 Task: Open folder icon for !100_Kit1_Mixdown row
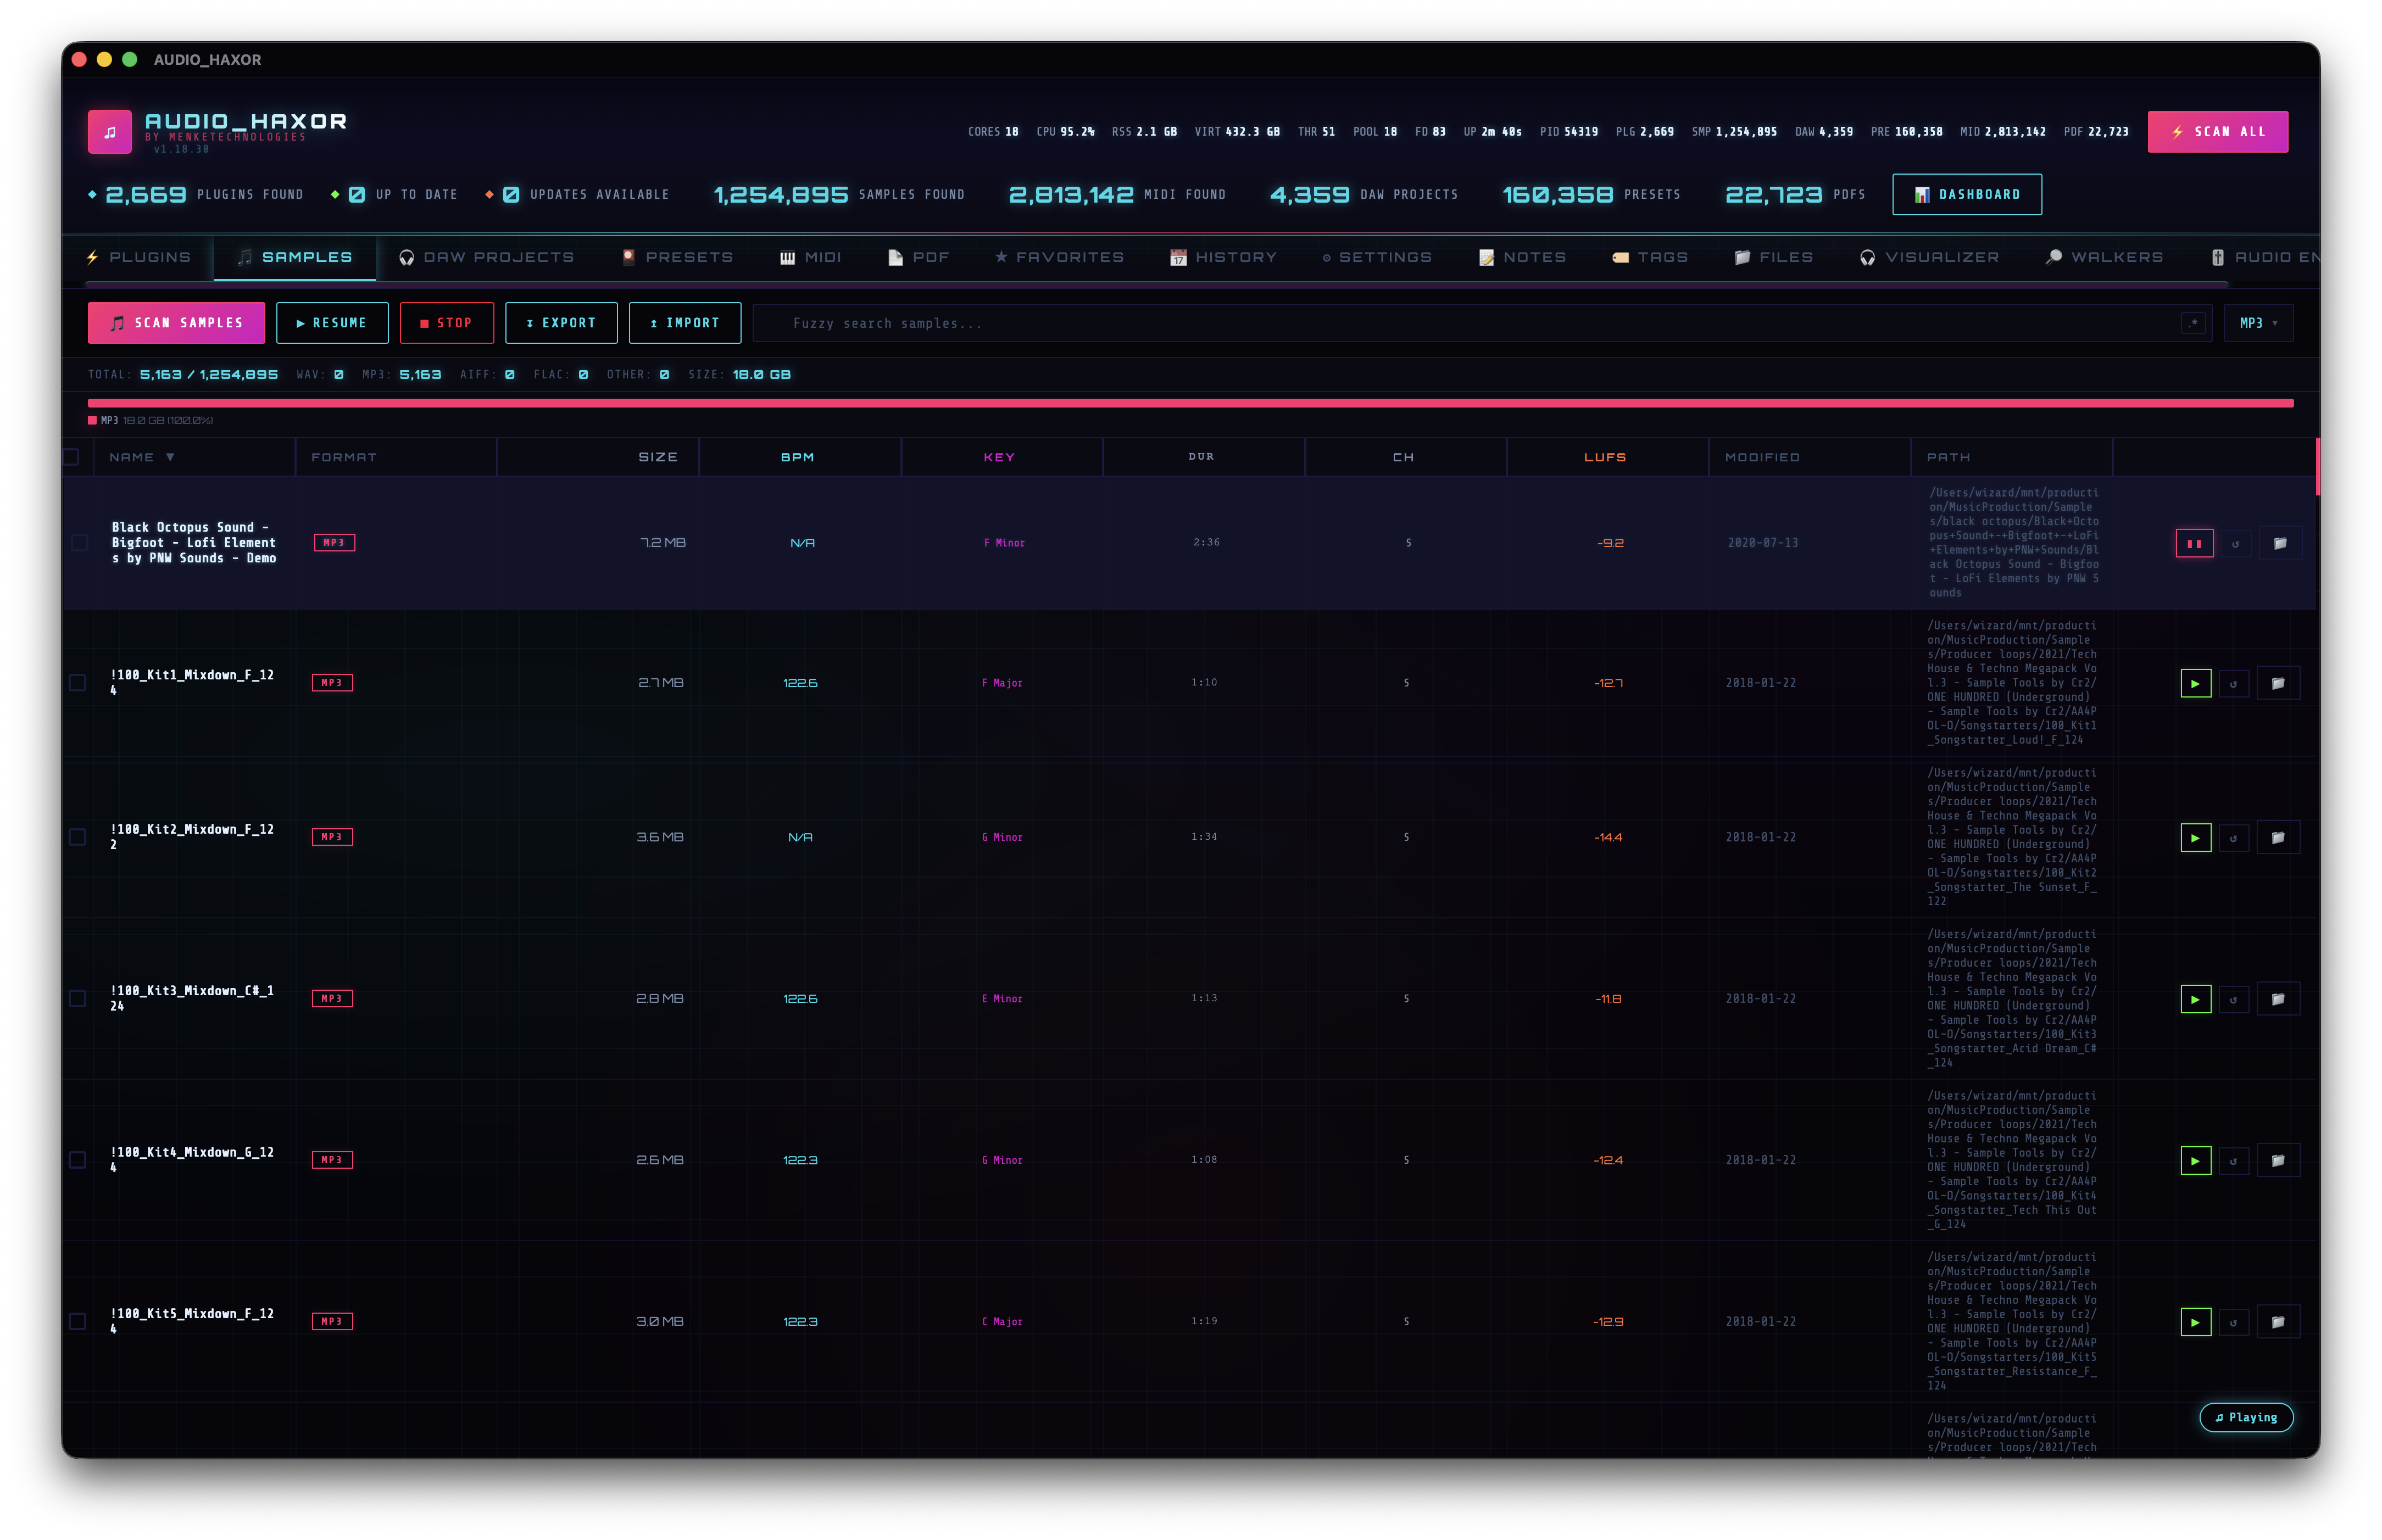2277,683
